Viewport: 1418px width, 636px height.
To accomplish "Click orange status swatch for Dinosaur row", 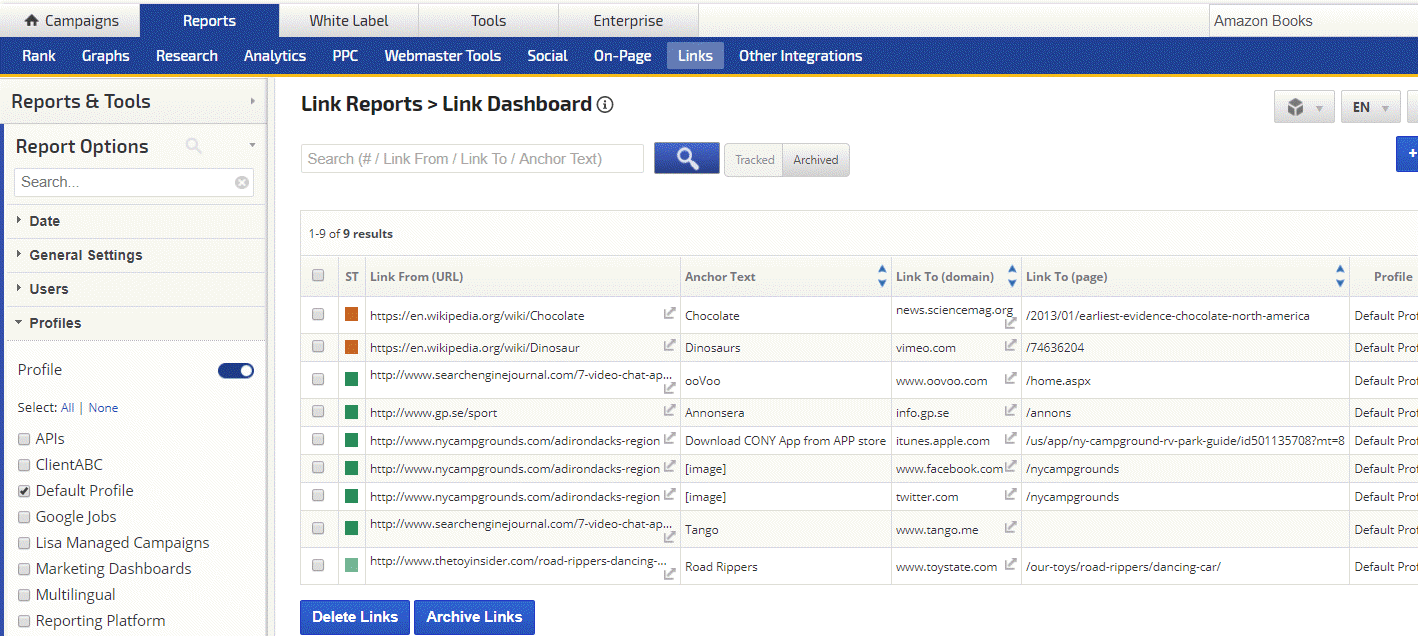I will pyautogui.click(x=351, y=347).
